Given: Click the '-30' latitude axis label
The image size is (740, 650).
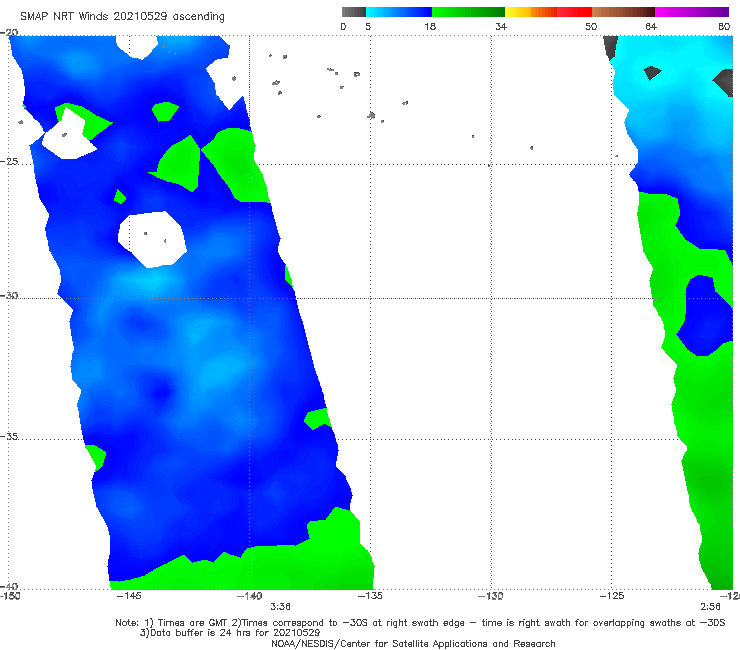Looking at the screenshot, I should 9,295.
